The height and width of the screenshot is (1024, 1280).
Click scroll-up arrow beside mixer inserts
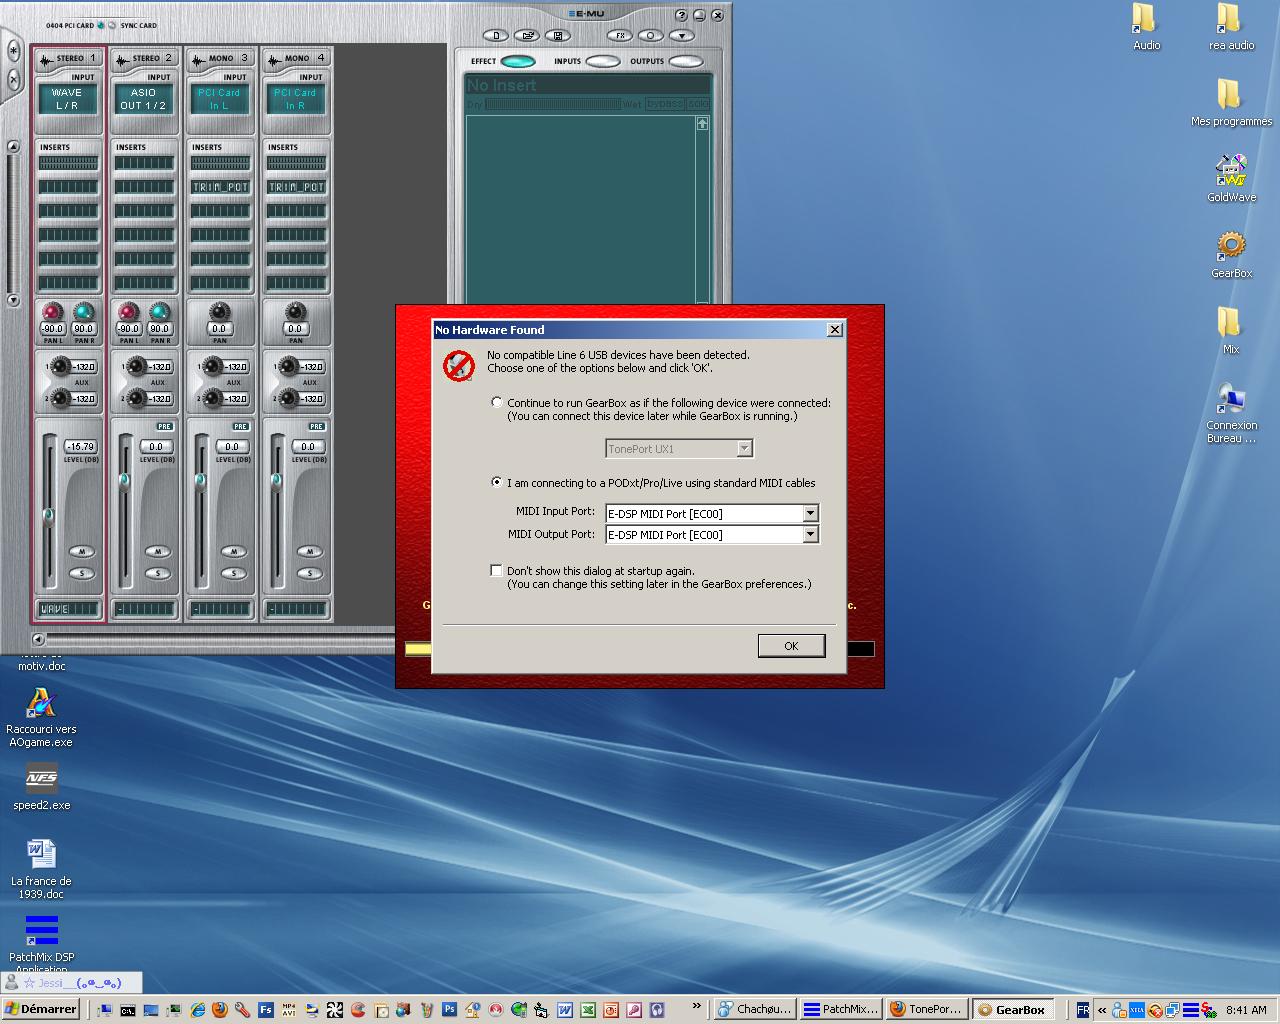point(13,146)
